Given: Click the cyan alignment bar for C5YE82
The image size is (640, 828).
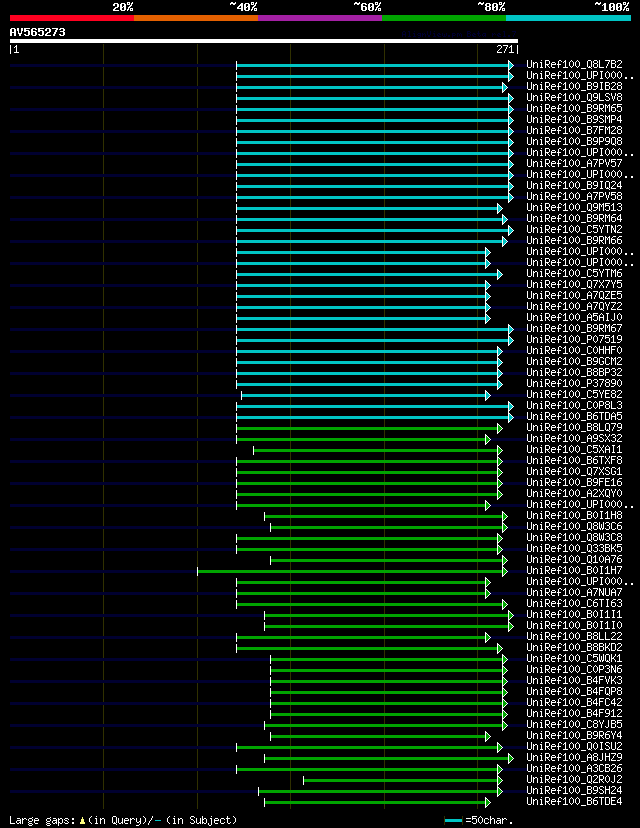Looking at the screenshot, I should click(365, 395).
